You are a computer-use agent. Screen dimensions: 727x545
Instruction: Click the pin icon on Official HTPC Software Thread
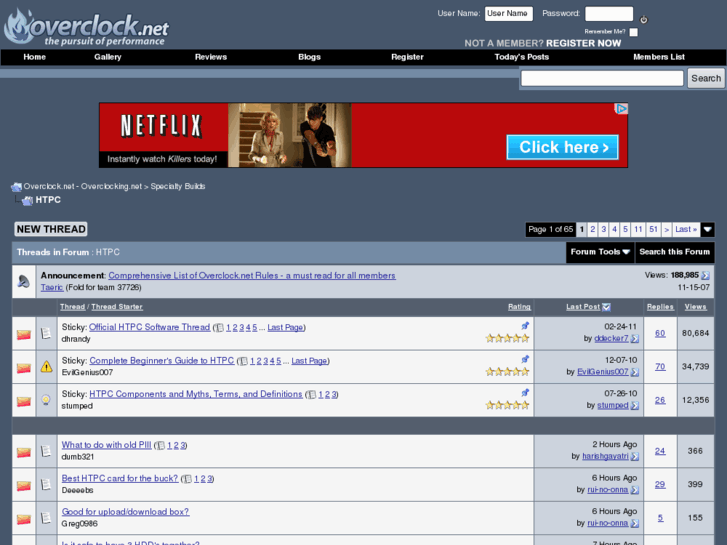(x=525, y=326)
